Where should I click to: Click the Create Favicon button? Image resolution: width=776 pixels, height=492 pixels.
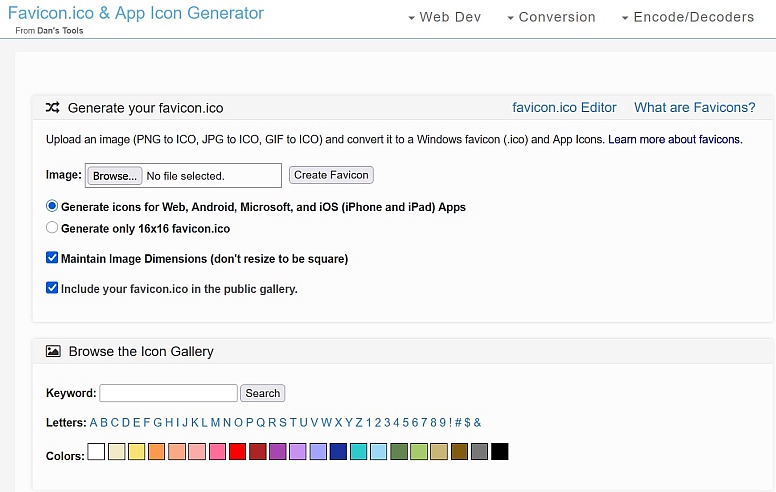331,175
